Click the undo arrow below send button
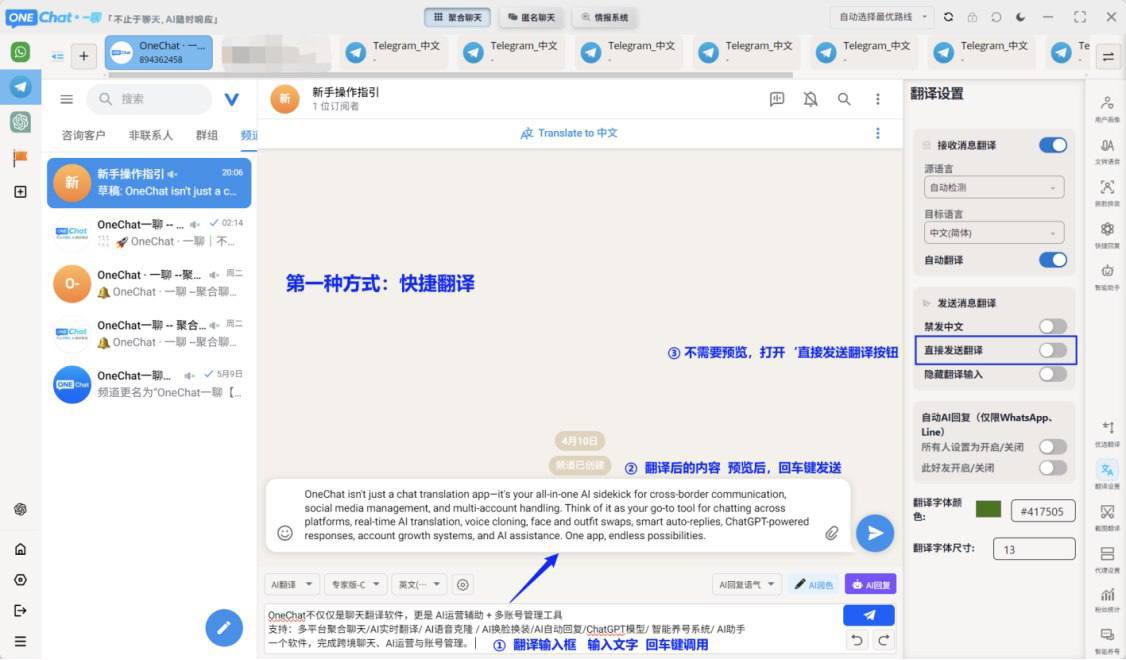This screenshot has height=660, width=1126. coord(857,639)
